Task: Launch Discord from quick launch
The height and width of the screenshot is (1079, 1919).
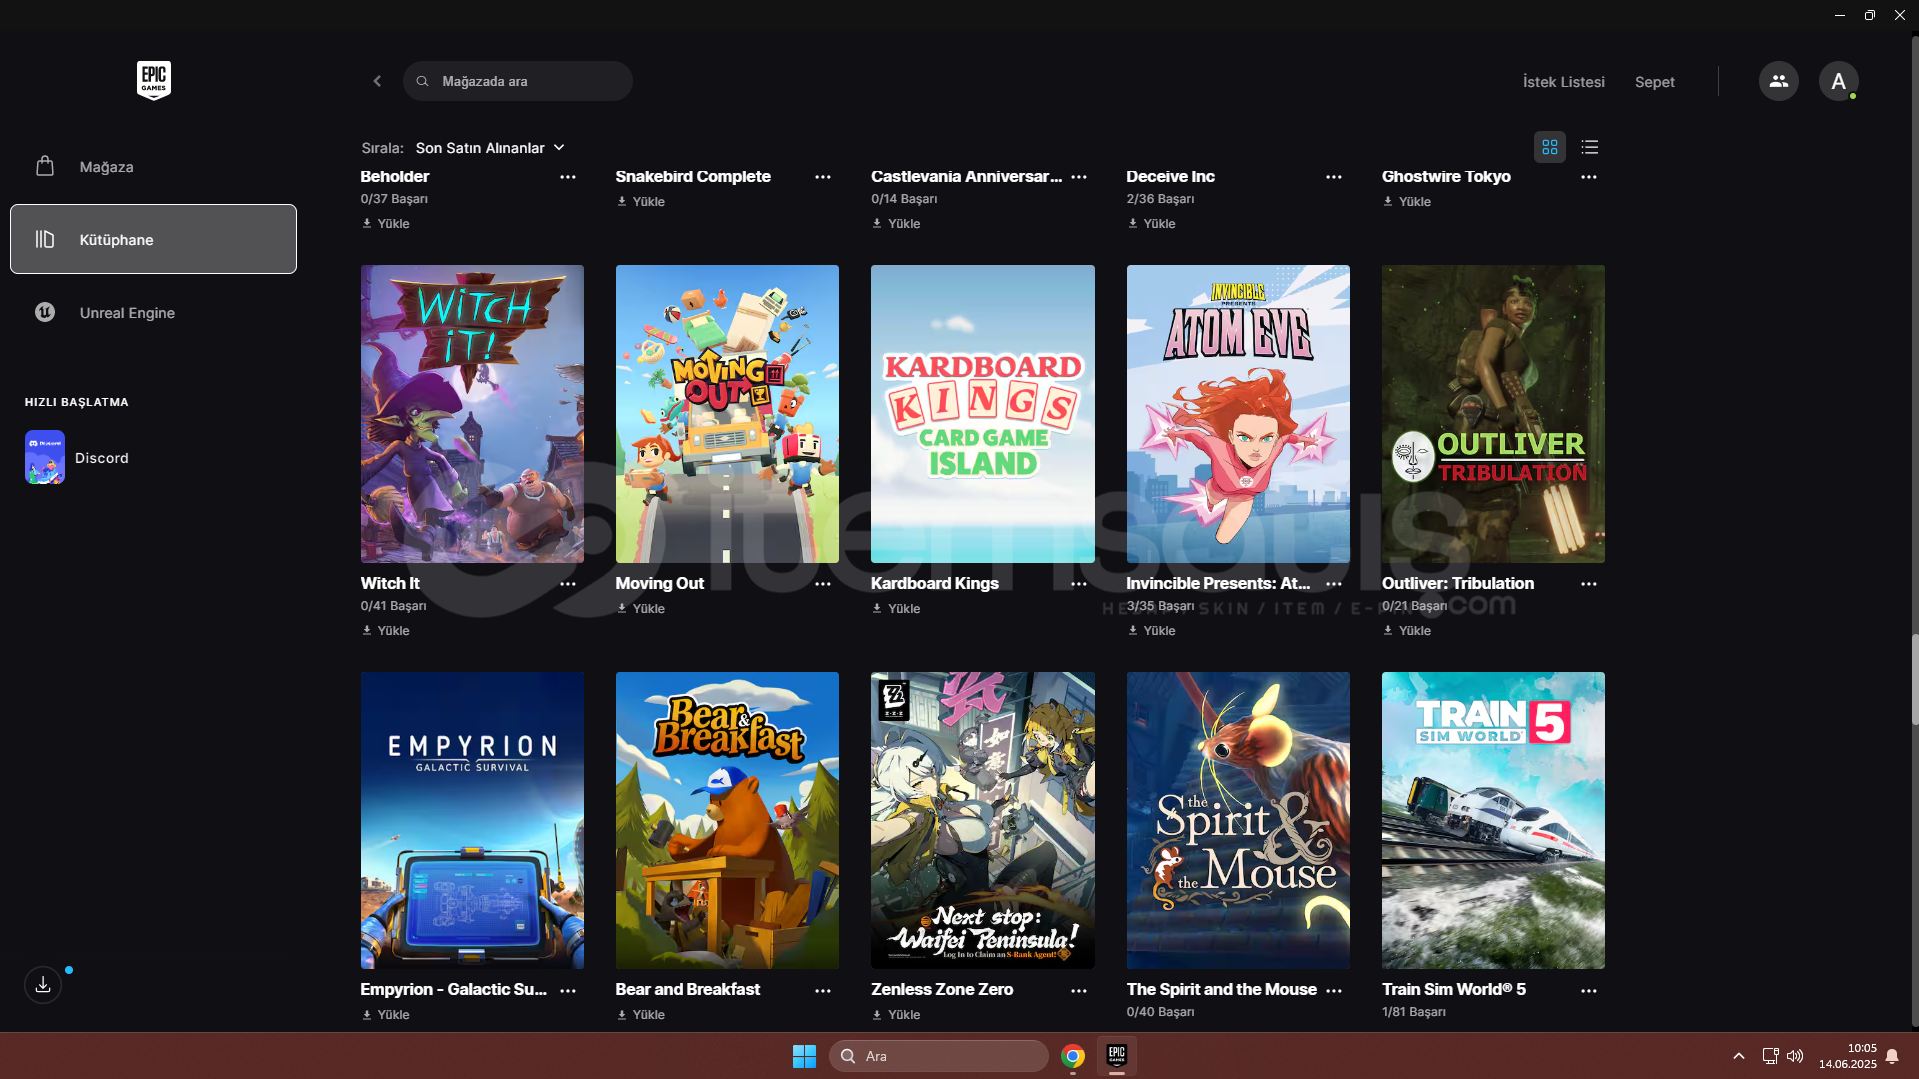Action: point(77,457)
